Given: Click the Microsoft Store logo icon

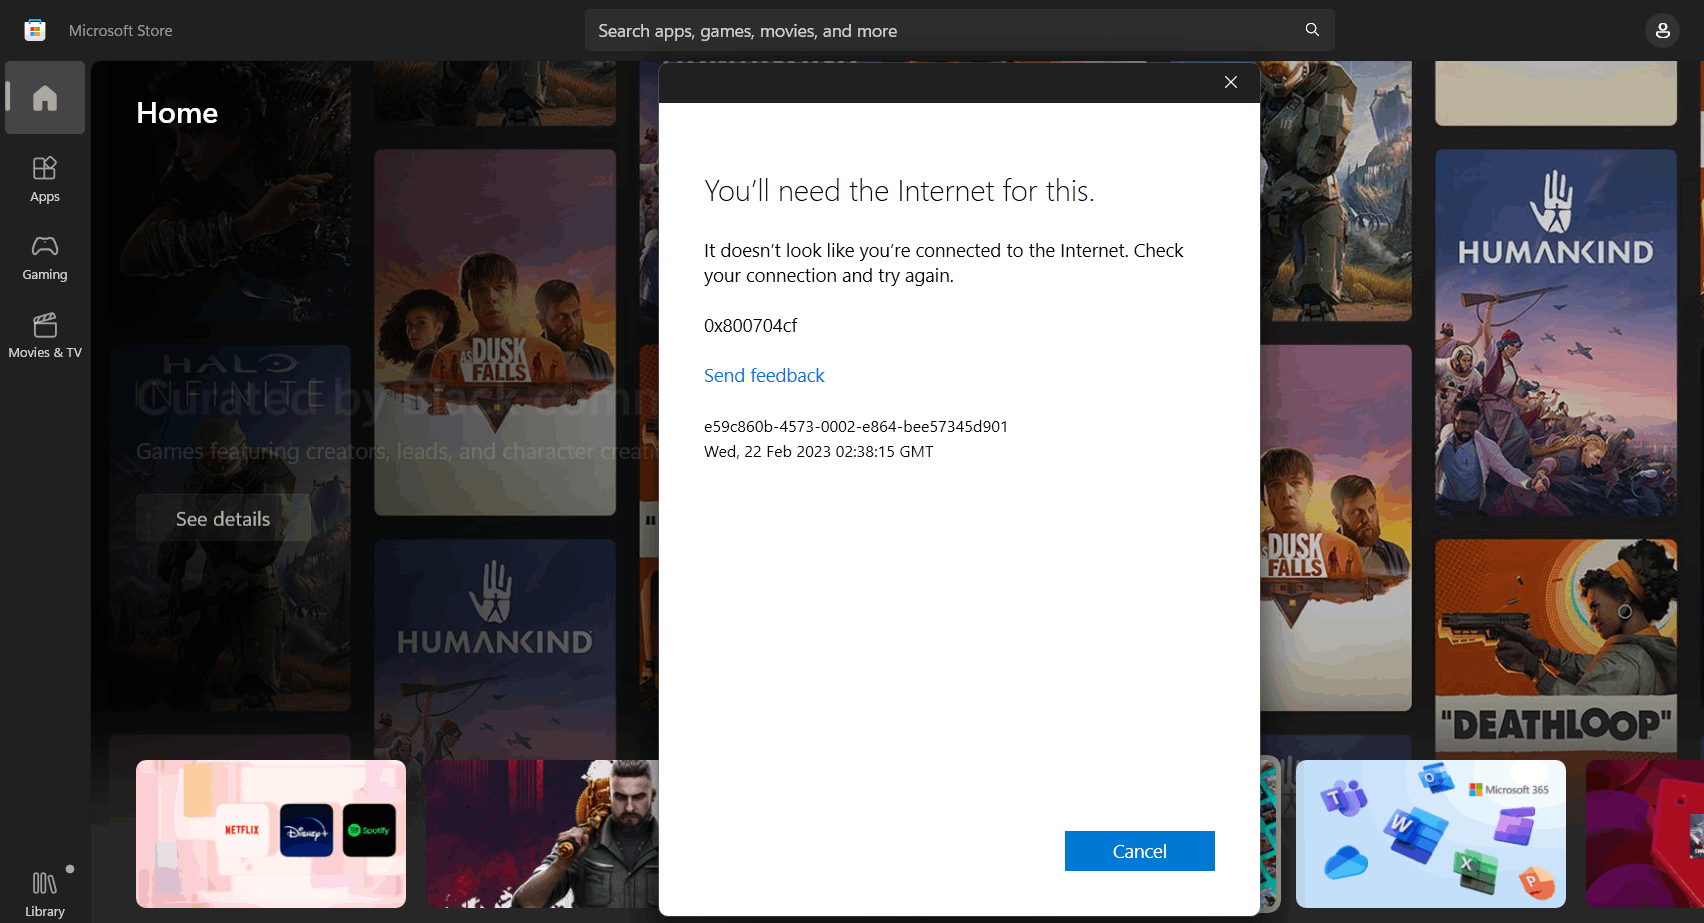Looking at the screenshot, I should click(35, 30).
